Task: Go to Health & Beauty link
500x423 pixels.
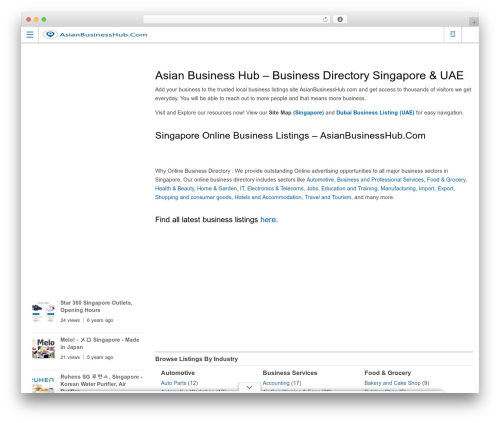Action: 175,189
